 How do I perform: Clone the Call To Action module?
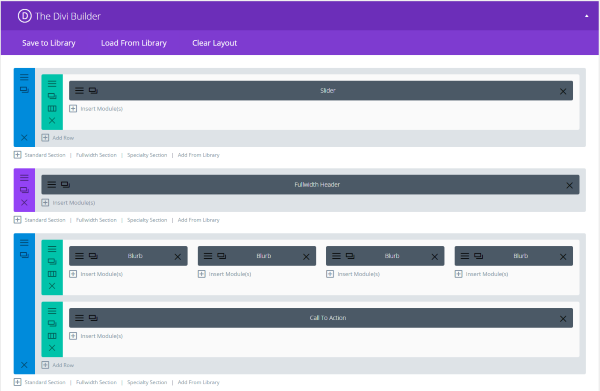[x=93, y=318]
